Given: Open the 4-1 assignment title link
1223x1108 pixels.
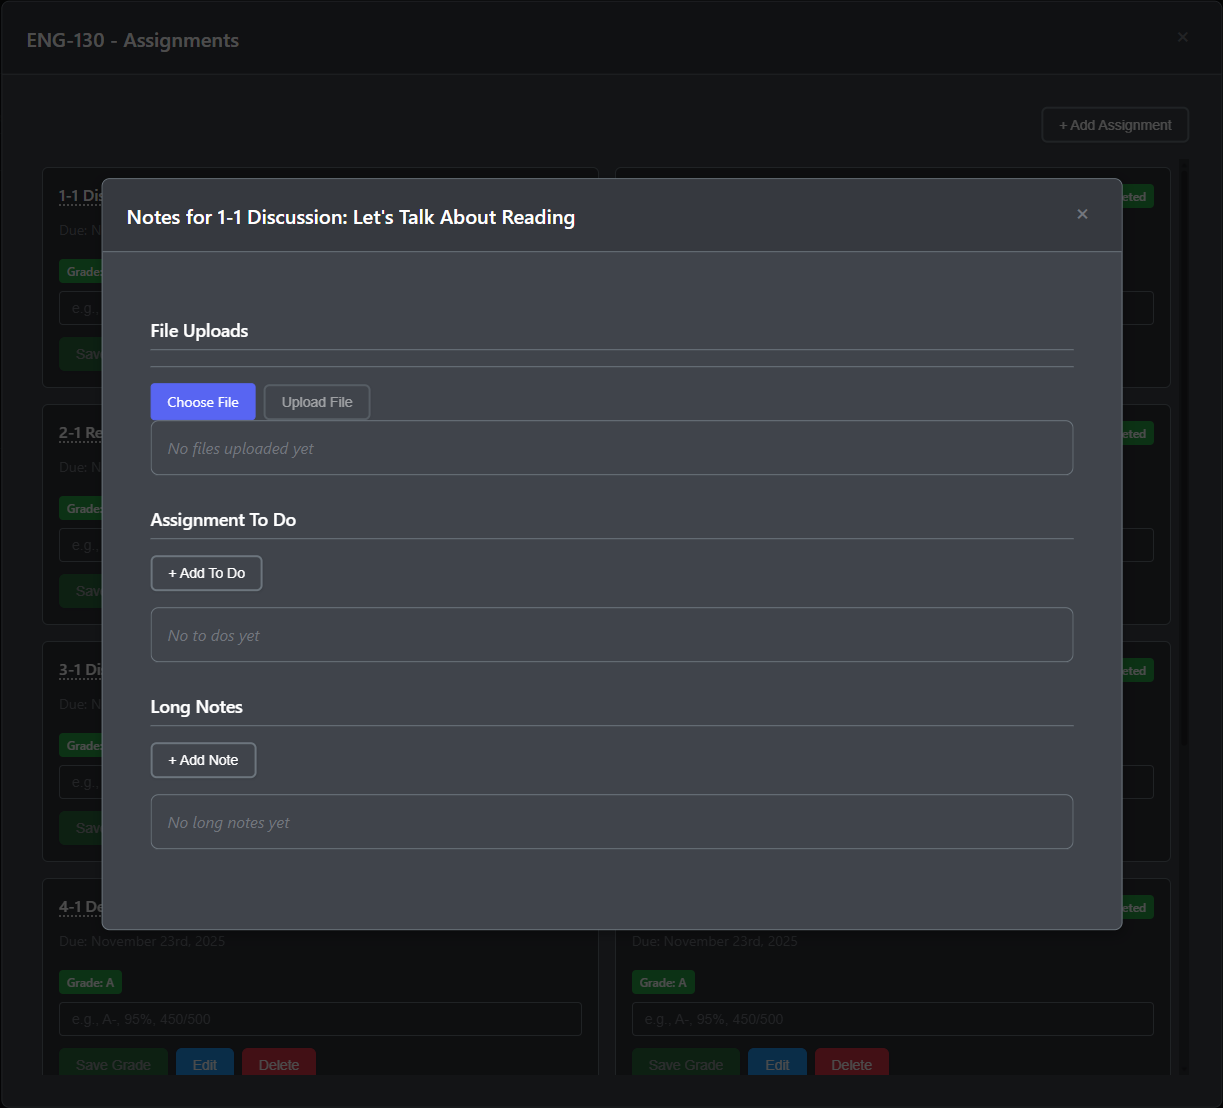Looking at the screenshot, I should (x=80, y=907).
